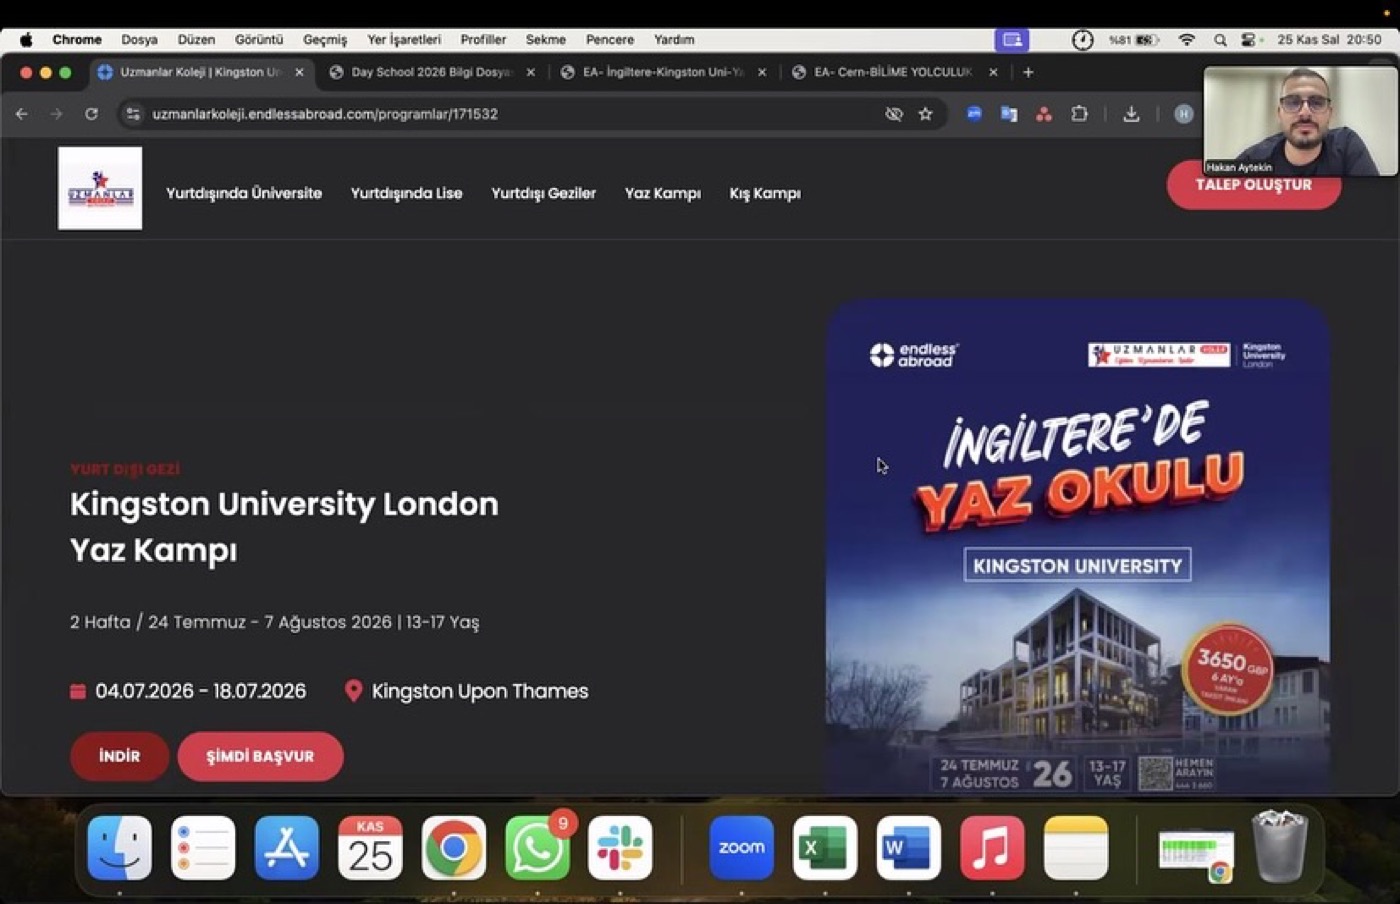Open Kış Kampı nav link

coord(765,193)
